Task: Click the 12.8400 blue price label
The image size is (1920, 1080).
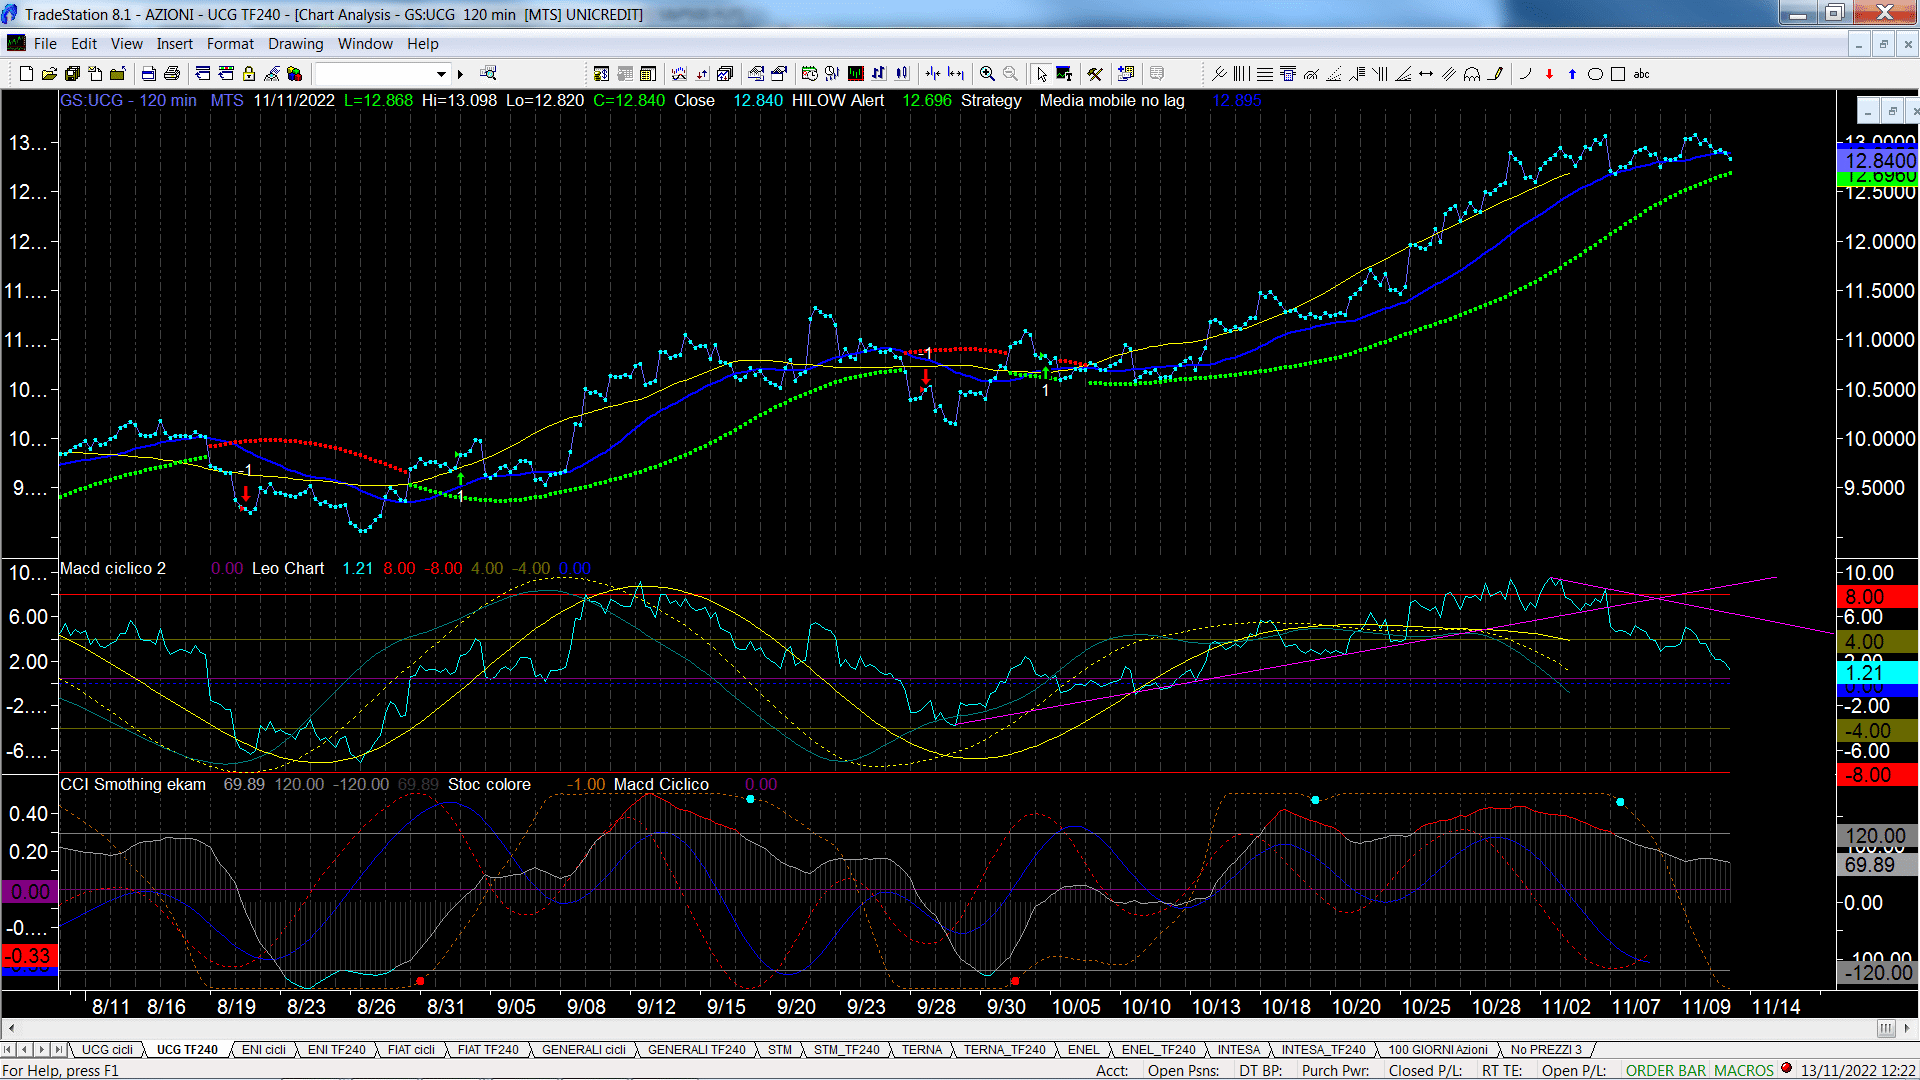Action: [x=1878, y=160]
